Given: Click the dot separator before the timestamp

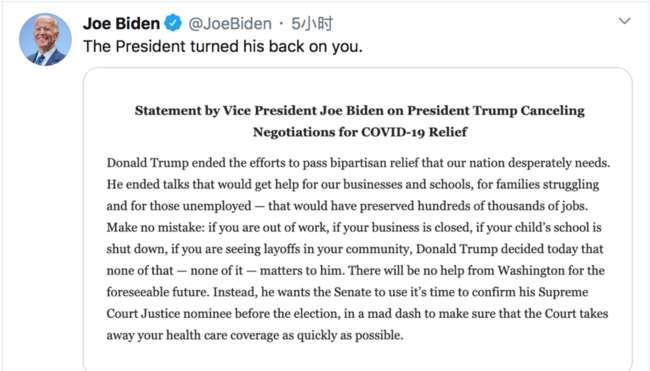Looking at the screenshot, I should [x=281, y=24].
